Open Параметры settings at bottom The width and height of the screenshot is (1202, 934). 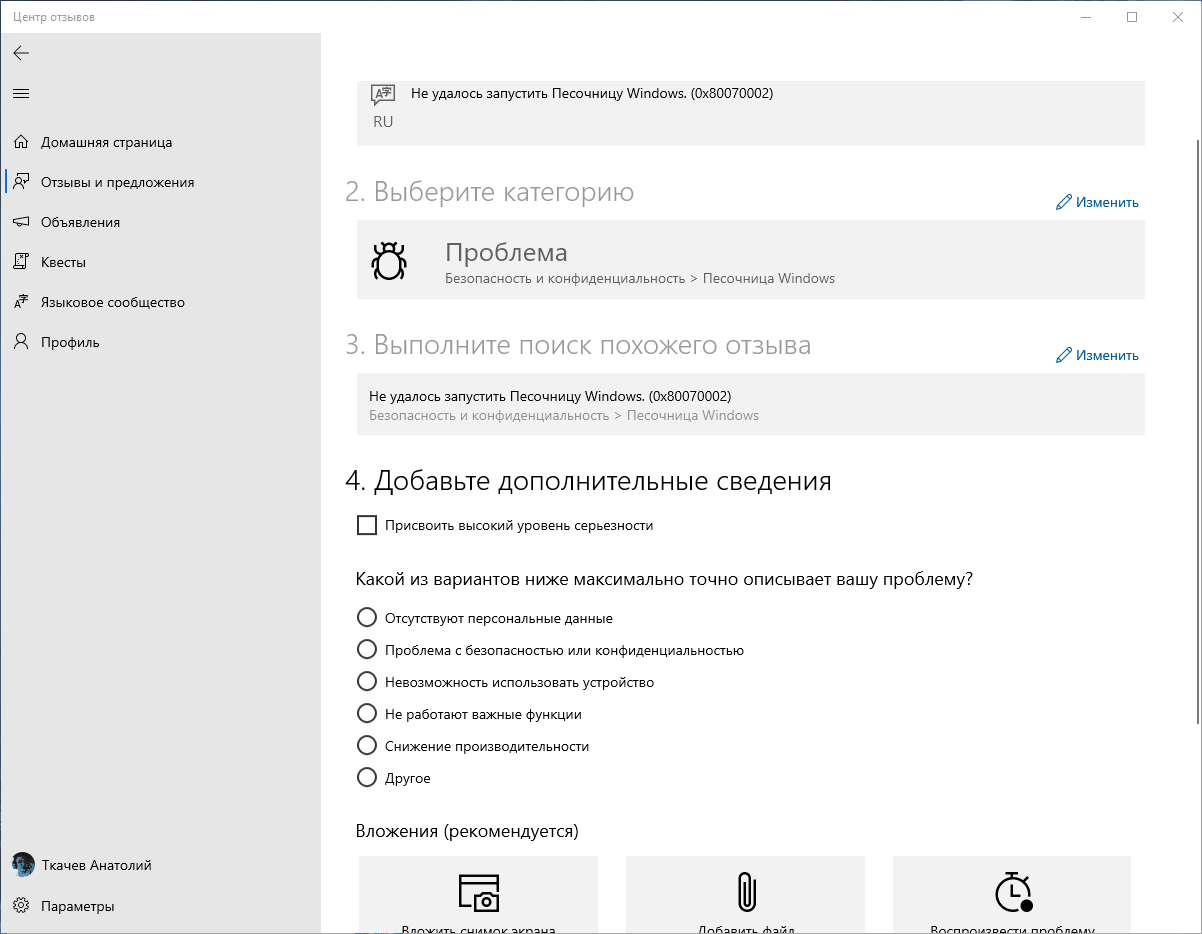pyautogui.click(x=160, y=906)
